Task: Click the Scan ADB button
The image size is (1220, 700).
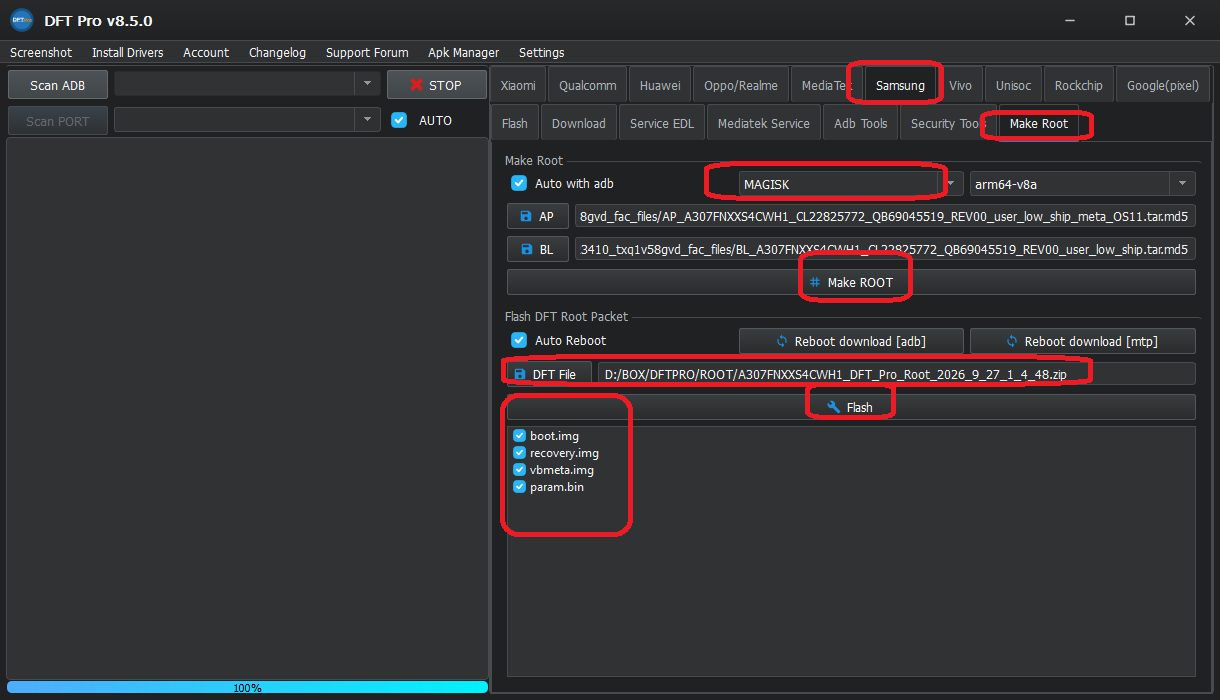Action: click(x=58, y=85)
